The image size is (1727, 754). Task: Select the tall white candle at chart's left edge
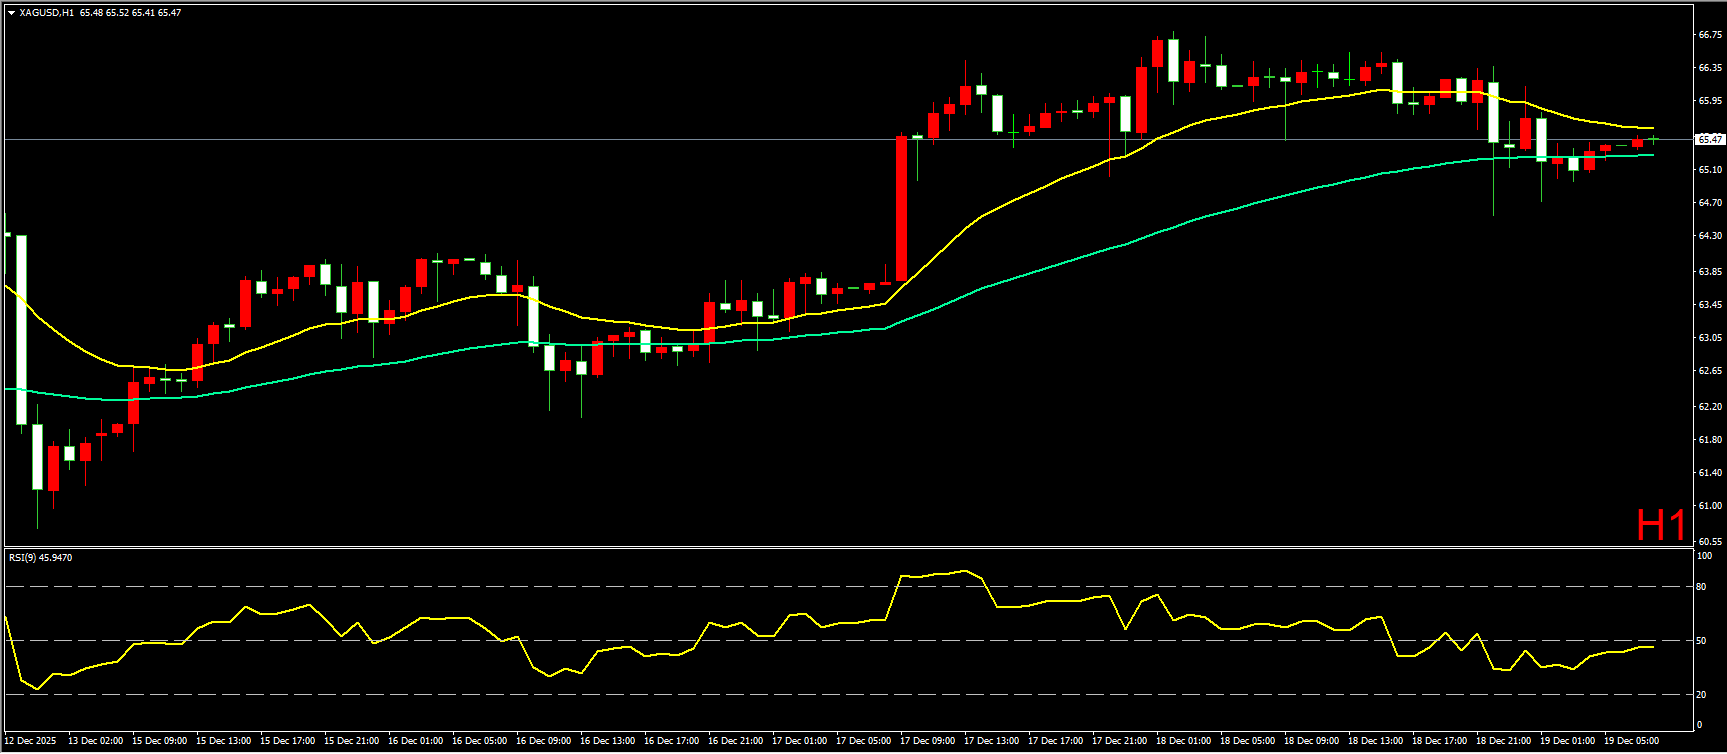(21, 330)
